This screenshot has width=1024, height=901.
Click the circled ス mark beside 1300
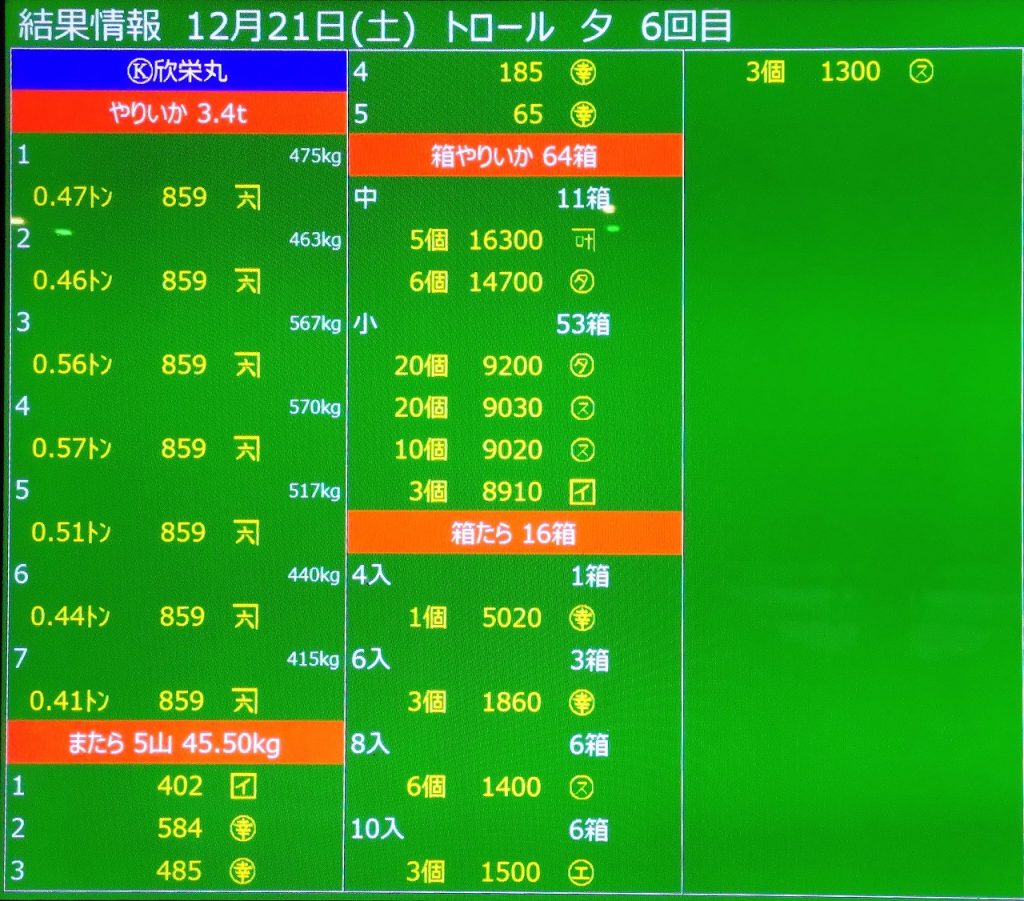pyautogui.click(x=921, y=72)
